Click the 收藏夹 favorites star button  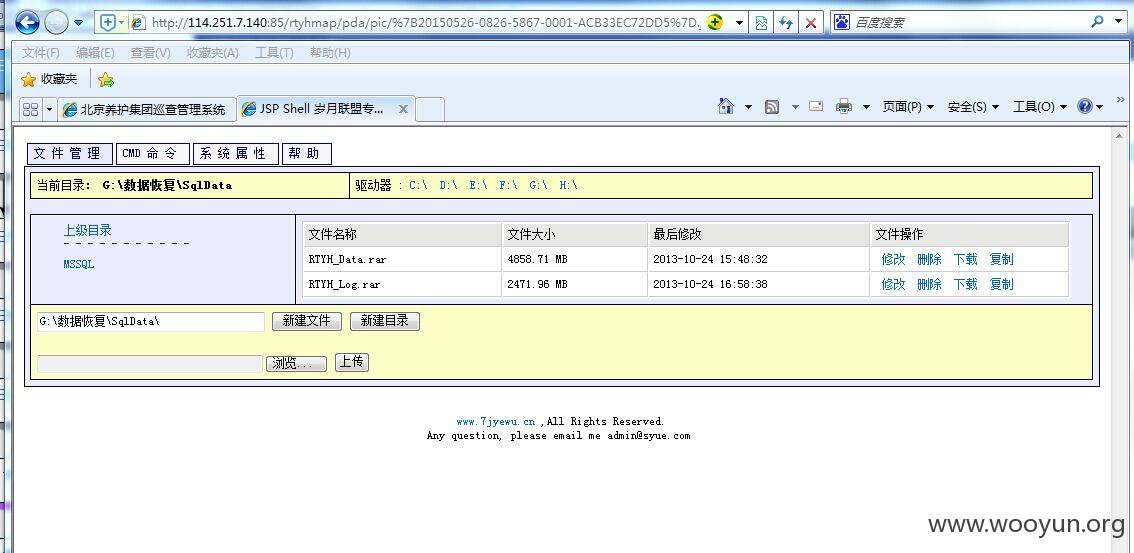tap(49, 80)
